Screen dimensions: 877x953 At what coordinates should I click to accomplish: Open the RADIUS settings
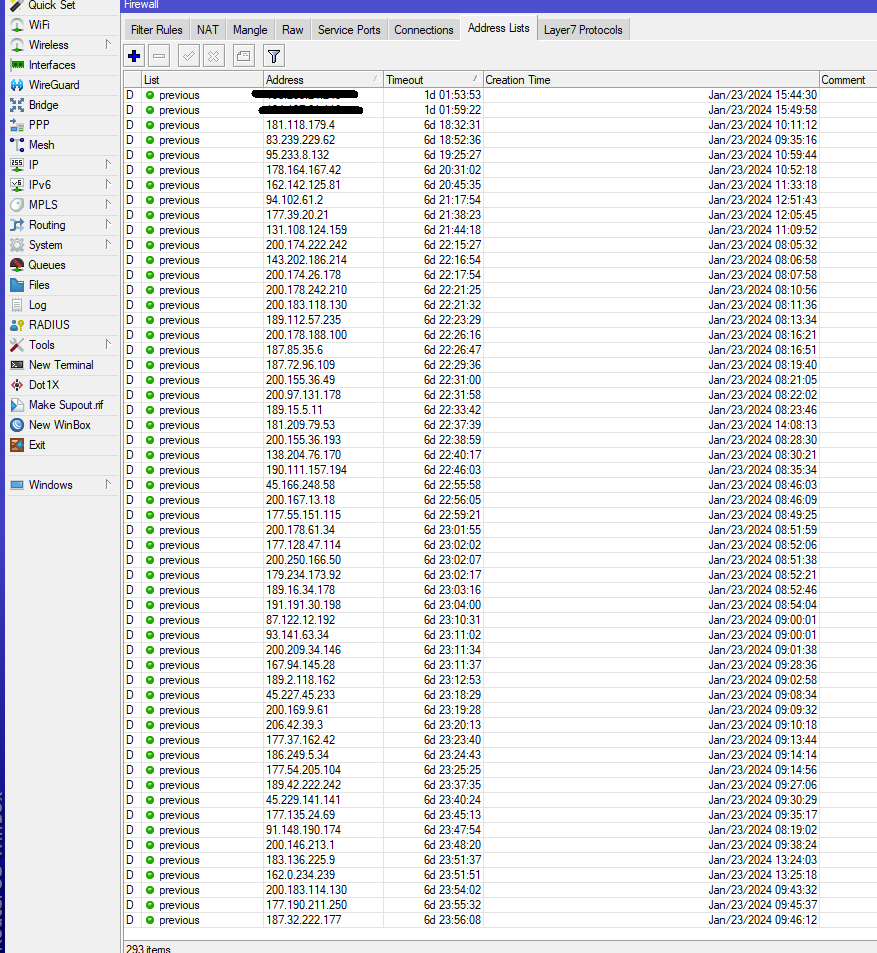click(x=49, y=325)
